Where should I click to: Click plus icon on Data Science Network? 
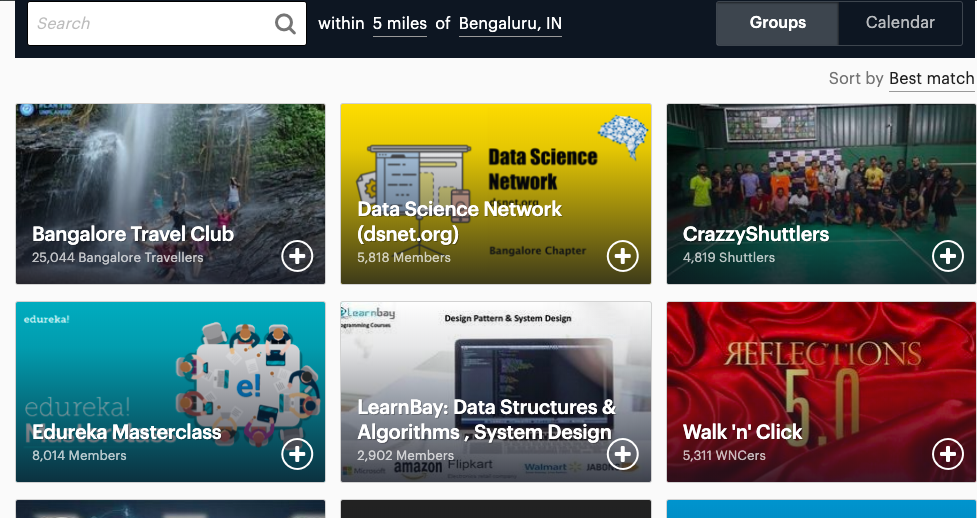pyautogui.click(x=622, y=256)
